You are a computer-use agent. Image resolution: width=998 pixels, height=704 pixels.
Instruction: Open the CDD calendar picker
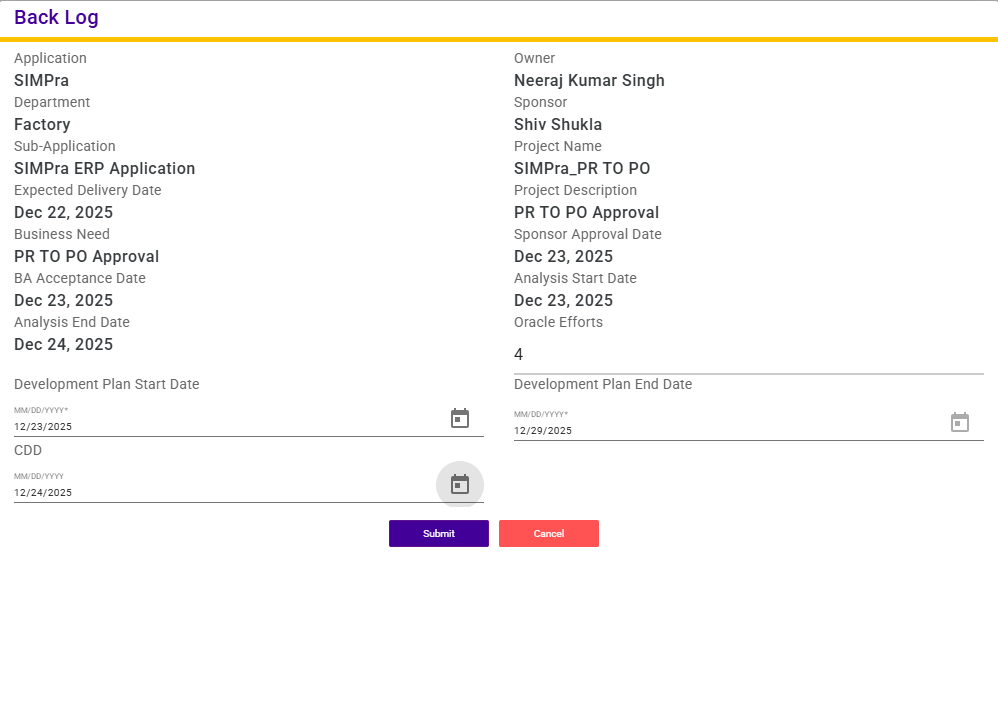[459, 485]
